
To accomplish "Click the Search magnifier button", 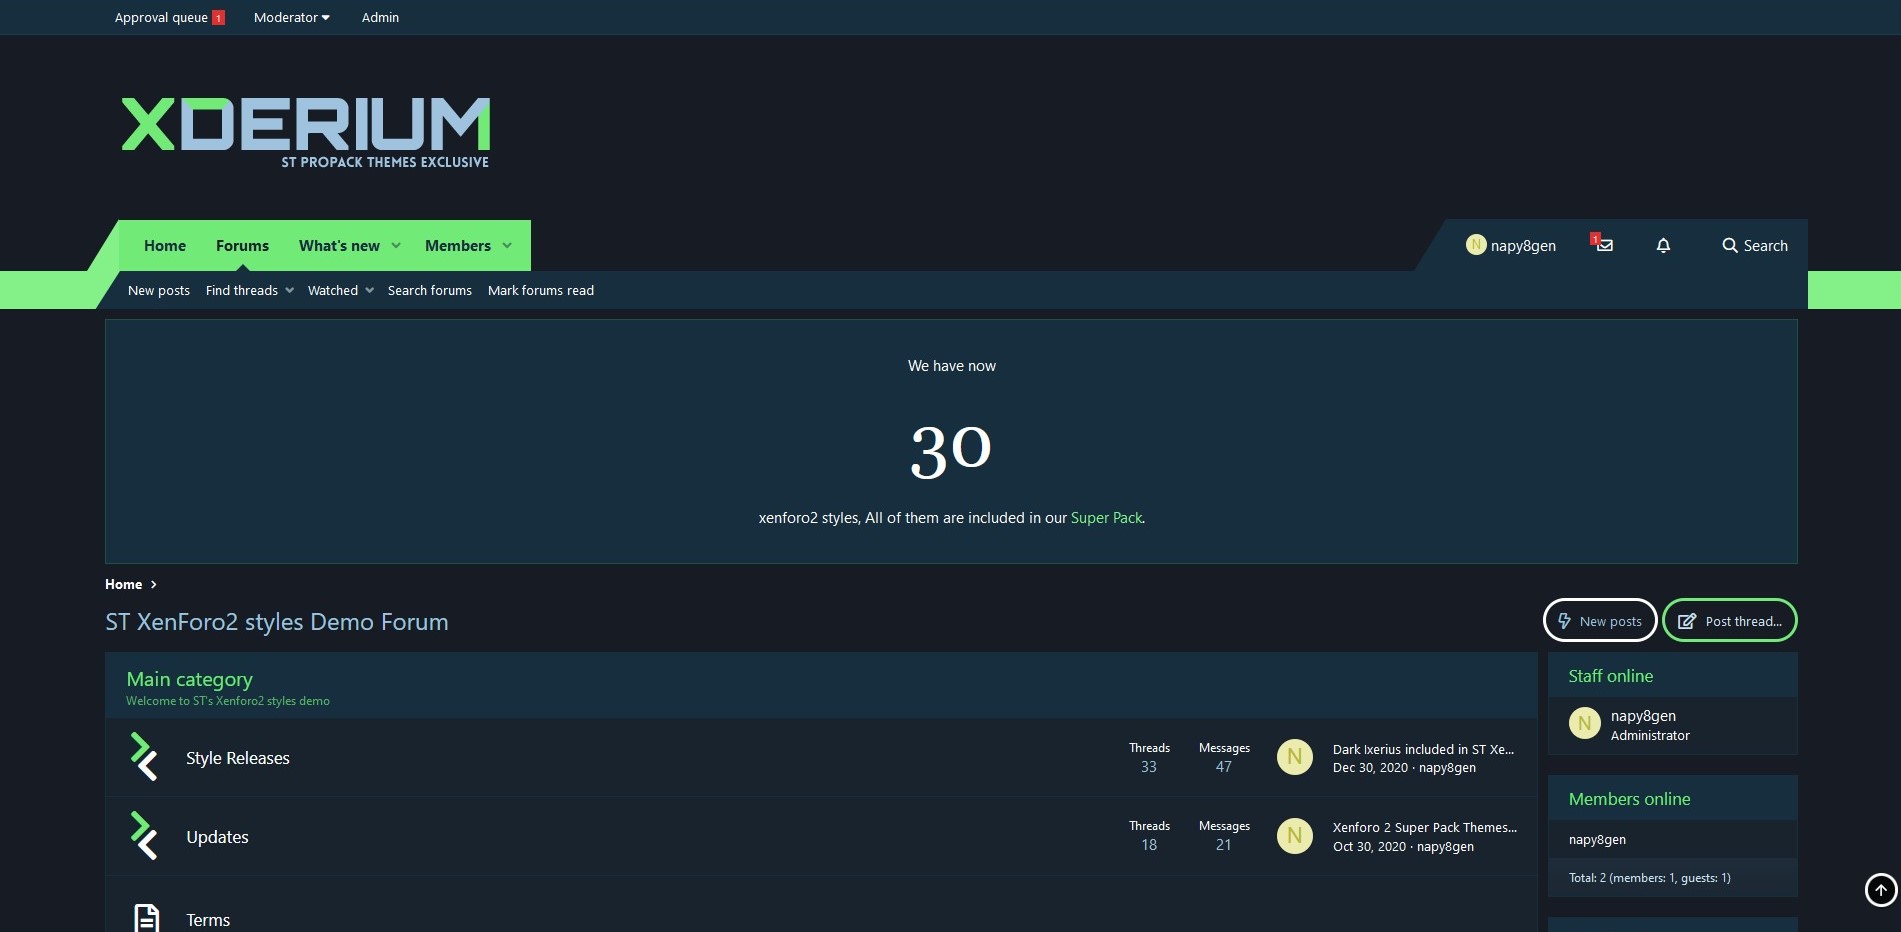I will [1755, 245].
